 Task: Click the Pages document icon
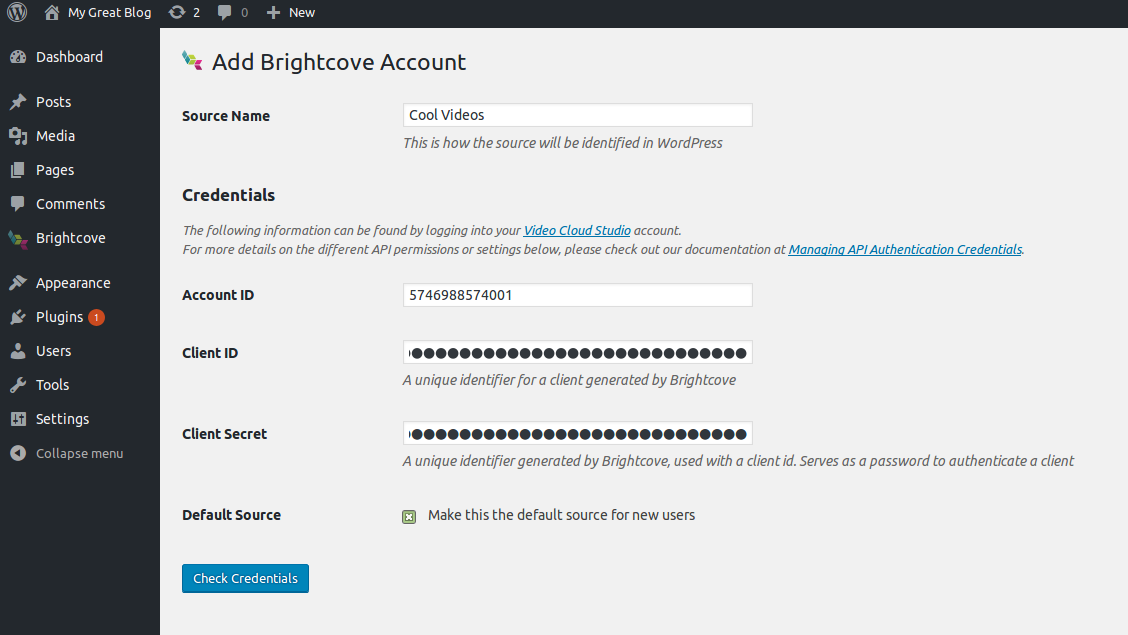(18, 169)
